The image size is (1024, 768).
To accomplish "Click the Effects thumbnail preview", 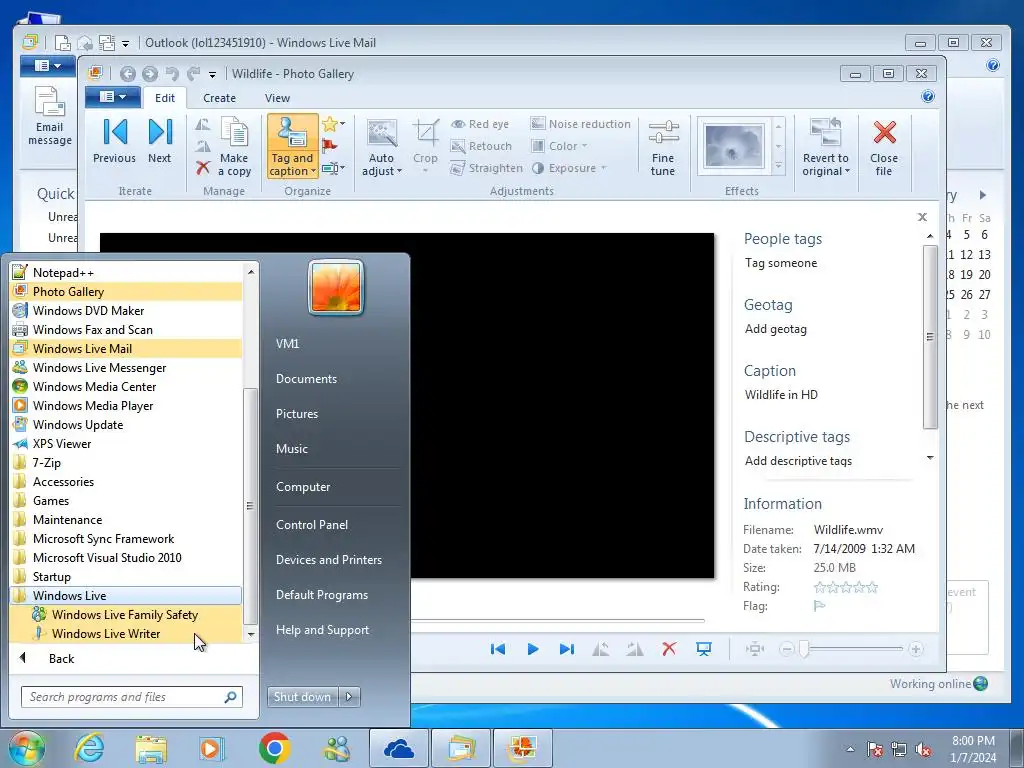I will pyautogui.click(x=733, y=146).
